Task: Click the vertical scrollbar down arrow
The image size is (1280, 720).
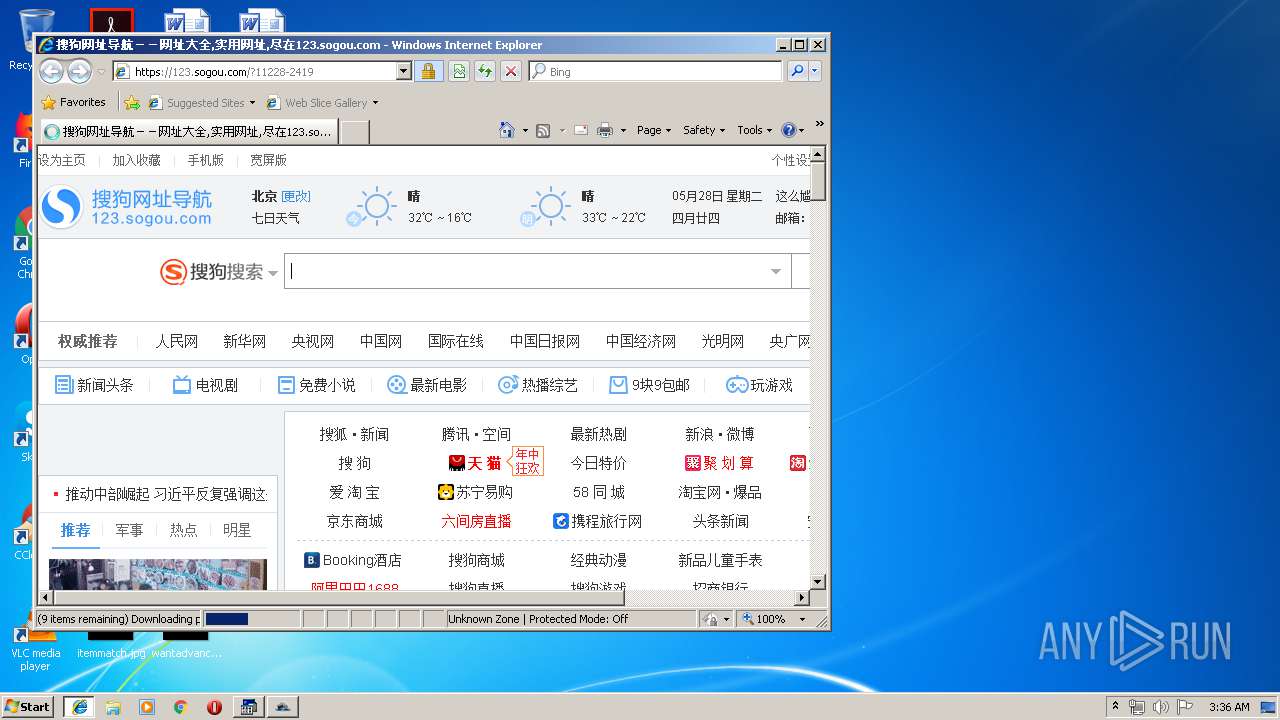Action: pyautogui.click(x=817, y=581)
